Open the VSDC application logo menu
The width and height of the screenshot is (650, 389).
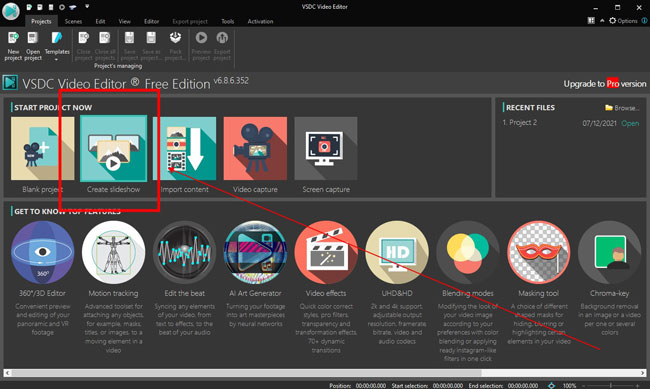click(x=10, y=11)
